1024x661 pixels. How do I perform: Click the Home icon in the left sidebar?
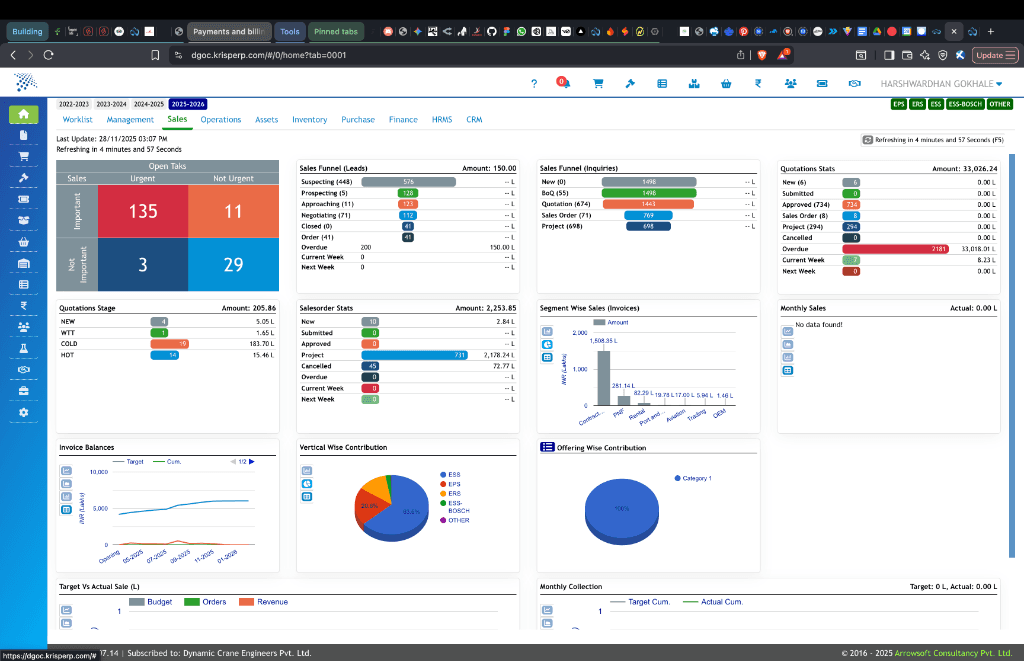[21, 115]
